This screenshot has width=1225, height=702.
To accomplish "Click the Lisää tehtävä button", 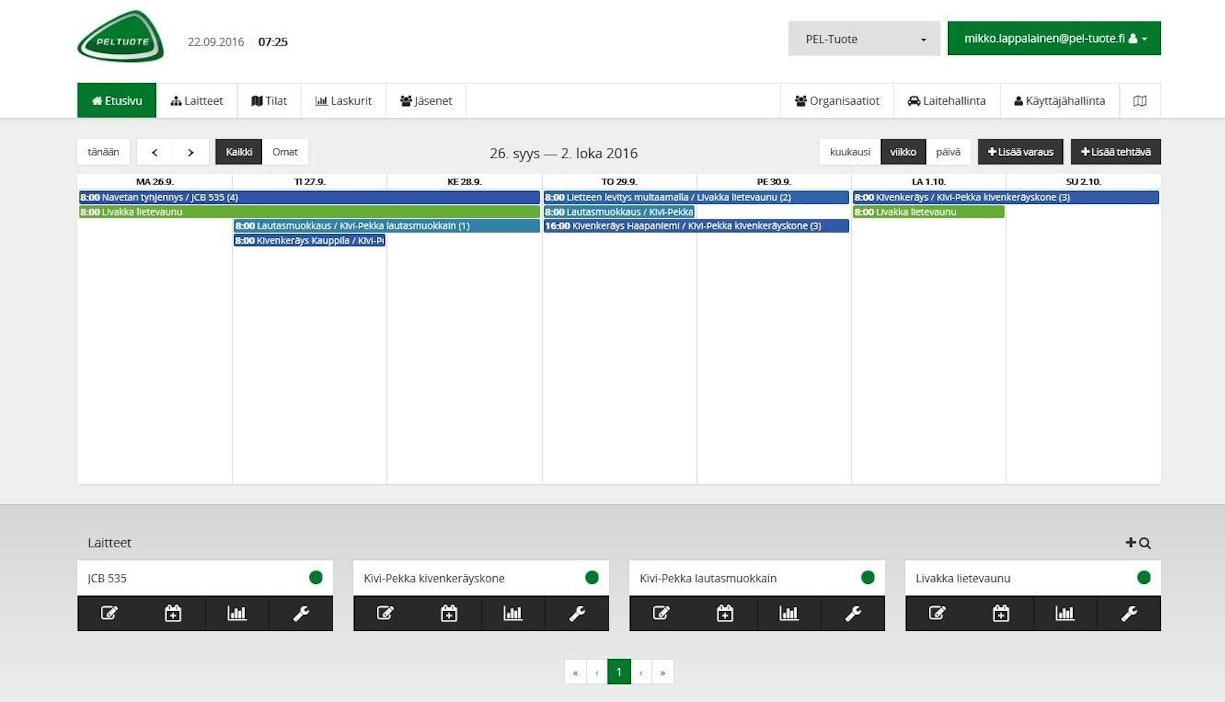I will 1115,152.
